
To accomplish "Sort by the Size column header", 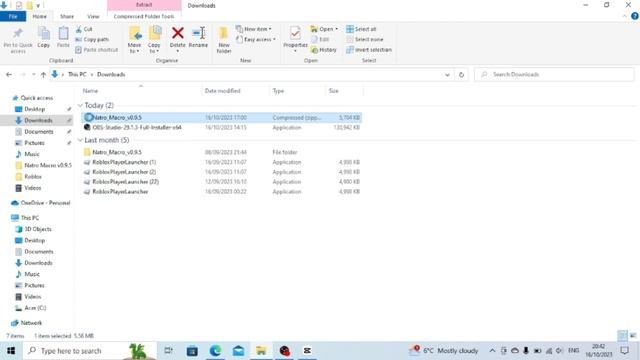I will [333, 91].
